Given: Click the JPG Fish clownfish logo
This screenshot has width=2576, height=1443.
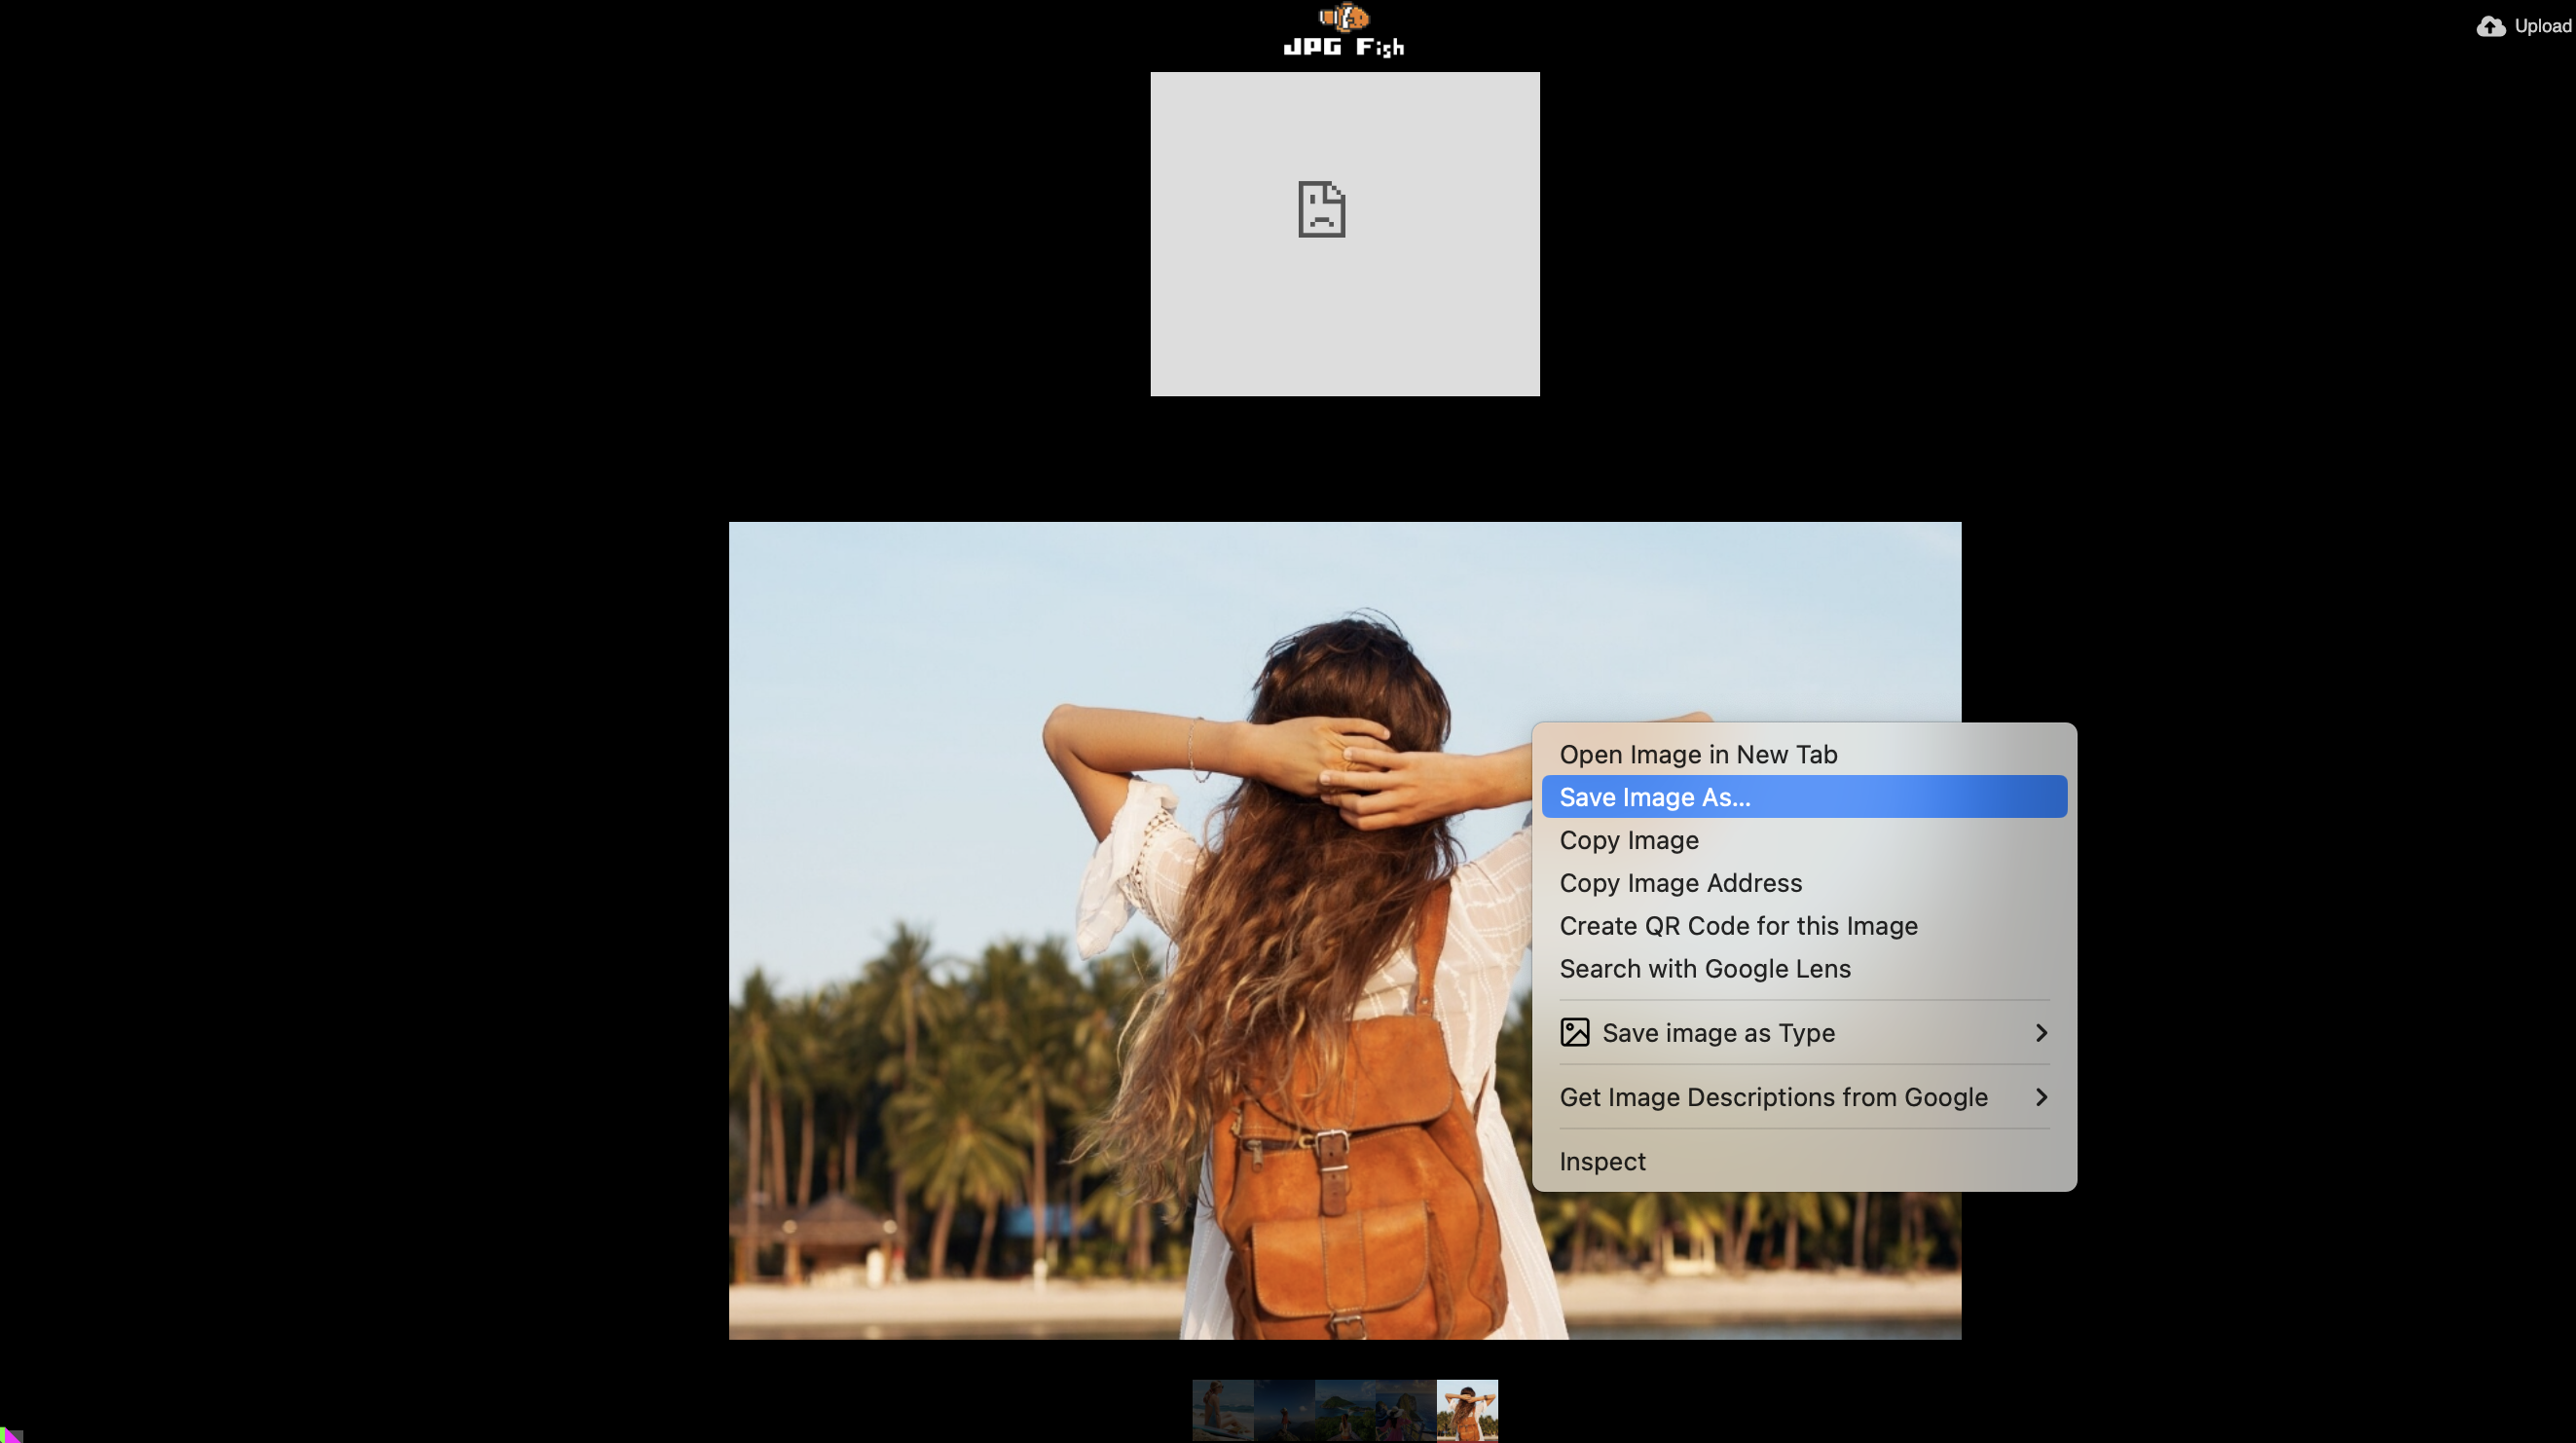Looking at the screenshot, I should click(x=1344, y=17).
